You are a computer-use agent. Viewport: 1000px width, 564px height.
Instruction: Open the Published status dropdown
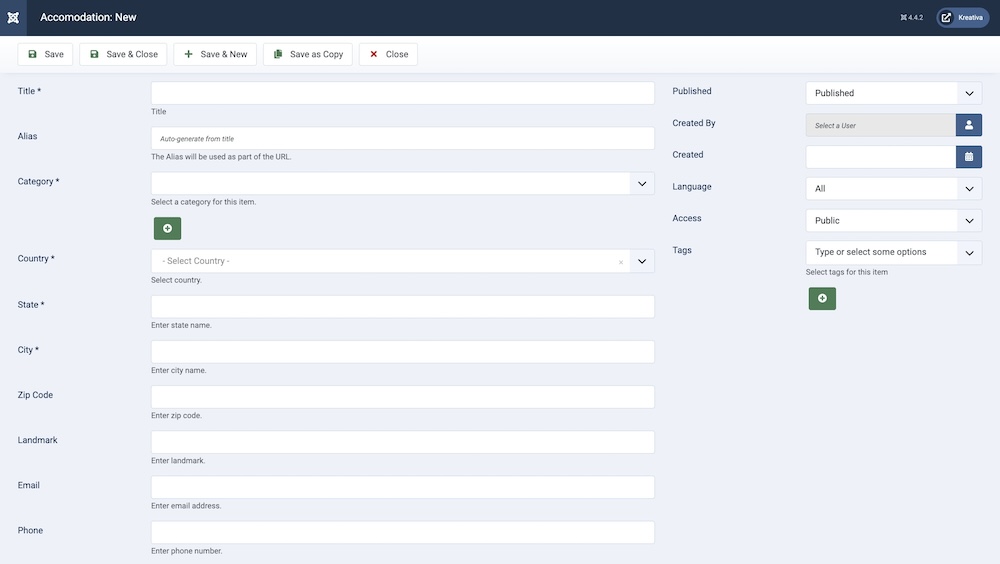(968, 93)
